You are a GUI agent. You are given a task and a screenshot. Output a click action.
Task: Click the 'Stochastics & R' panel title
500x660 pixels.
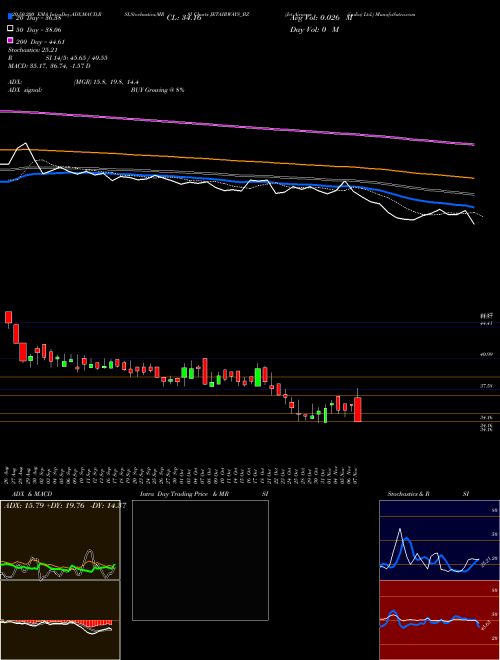409,494
